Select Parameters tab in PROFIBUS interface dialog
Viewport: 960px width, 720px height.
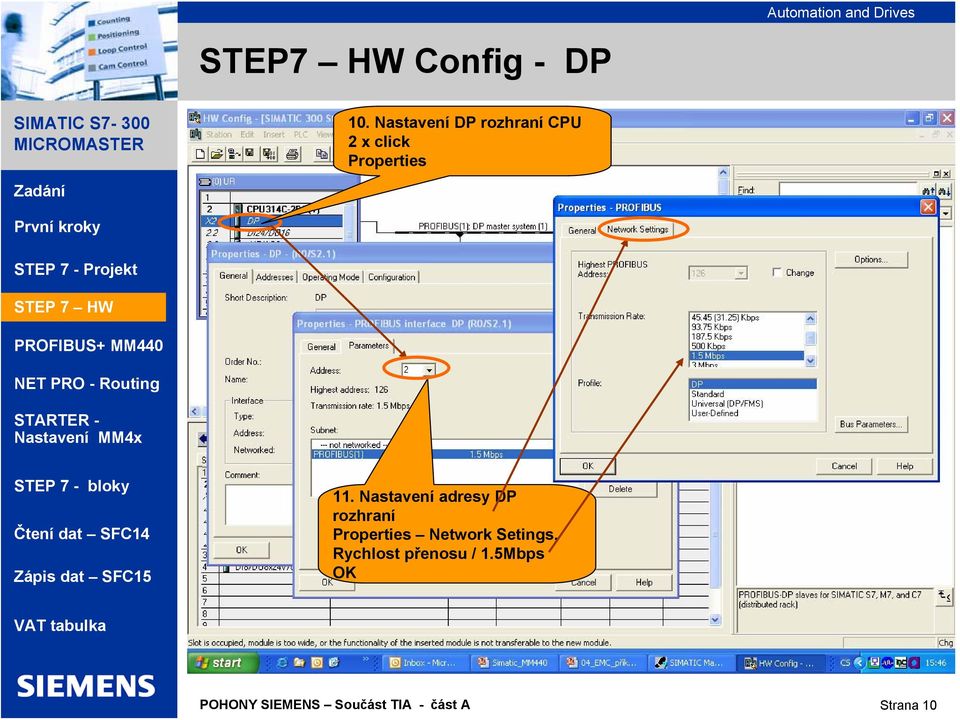pos(368,345)
